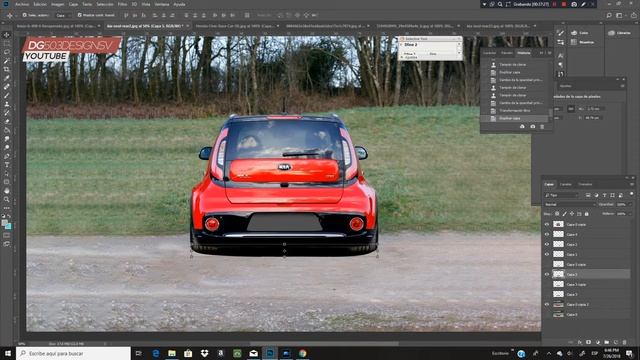Hide the Capa 4 layer
Image resolution: width=640 pixels, height=360 pixels.
pyautogui.click(x=547, y=234)
